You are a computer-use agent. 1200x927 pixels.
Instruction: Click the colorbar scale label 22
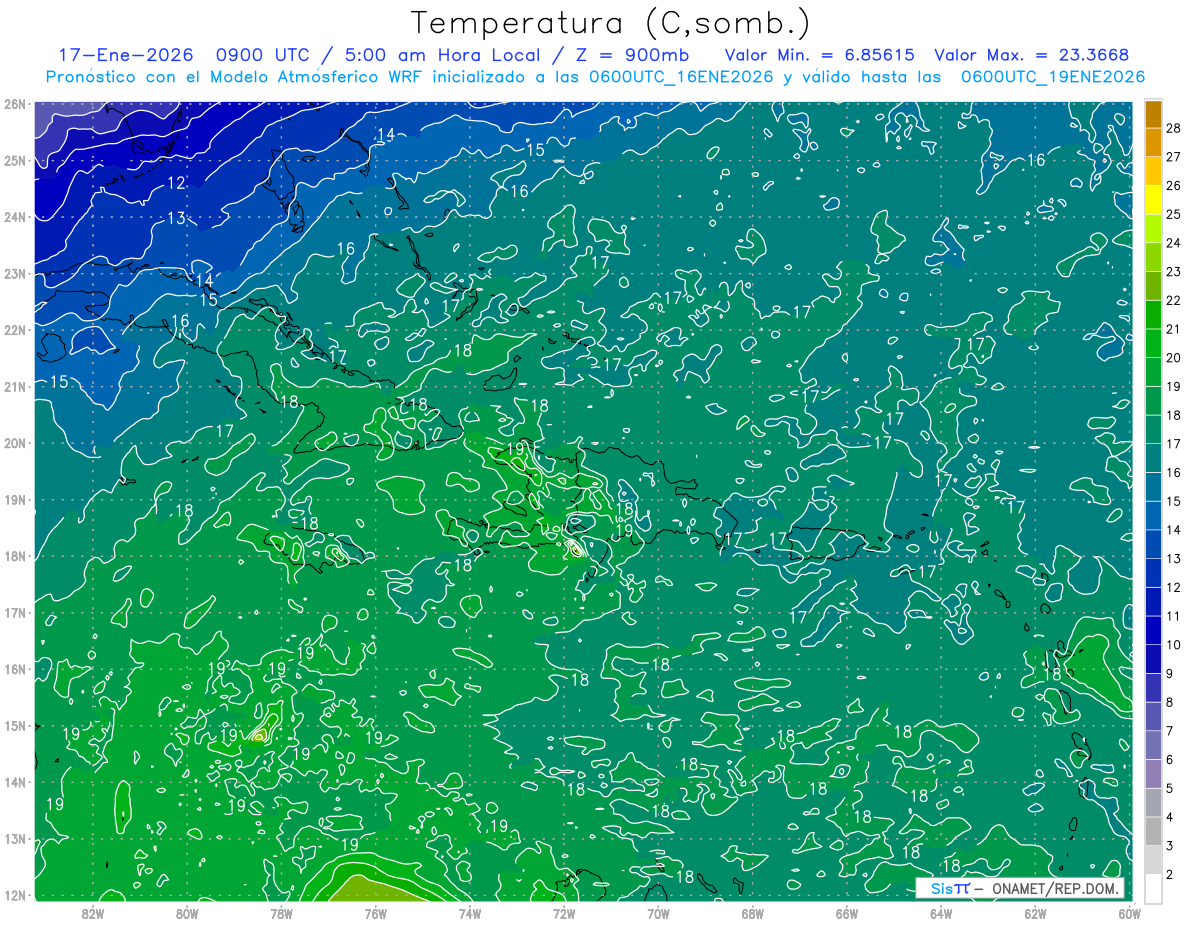pyautogui.click(x=1174, y=300)
